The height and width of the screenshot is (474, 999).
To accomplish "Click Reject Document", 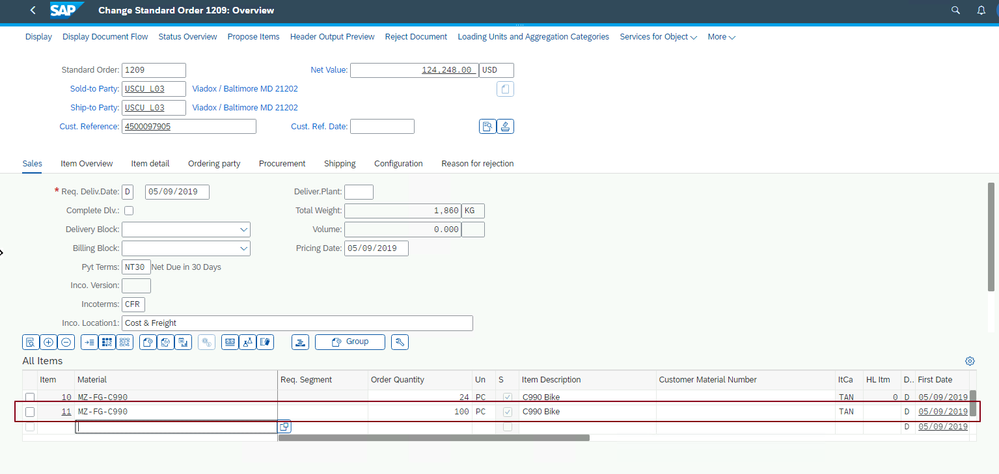I will [416, 37].
